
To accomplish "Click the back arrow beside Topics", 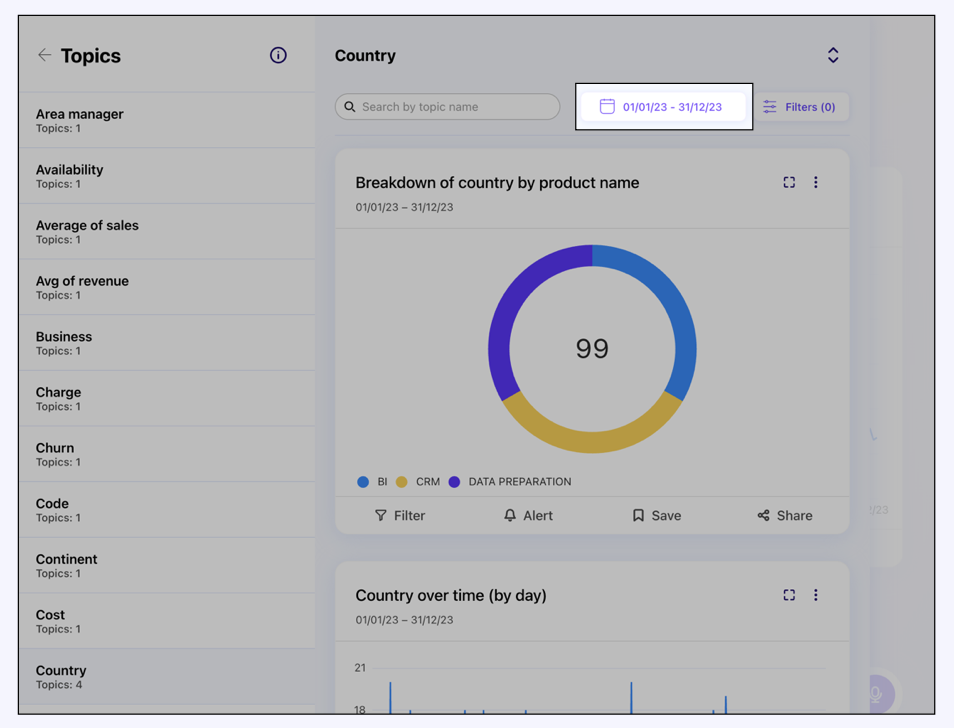I will click(x=44, y=55).
